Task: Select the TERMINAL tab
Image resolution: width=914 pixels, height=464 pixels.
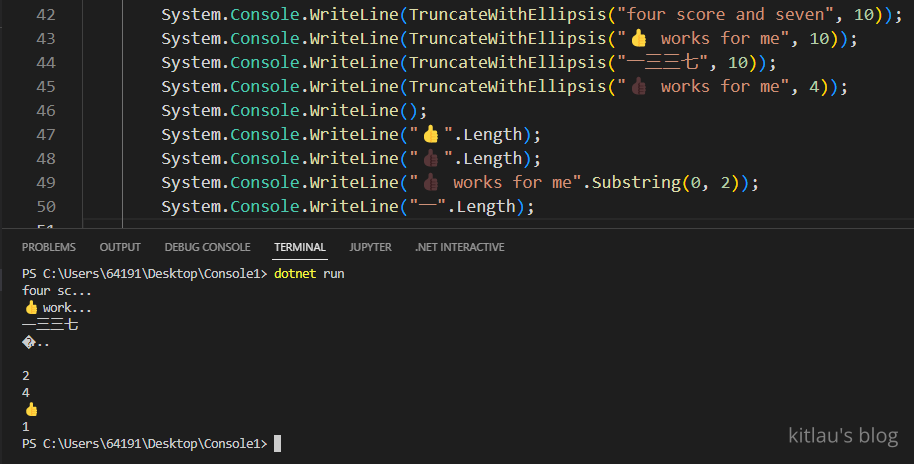Action: pos(300,247)
